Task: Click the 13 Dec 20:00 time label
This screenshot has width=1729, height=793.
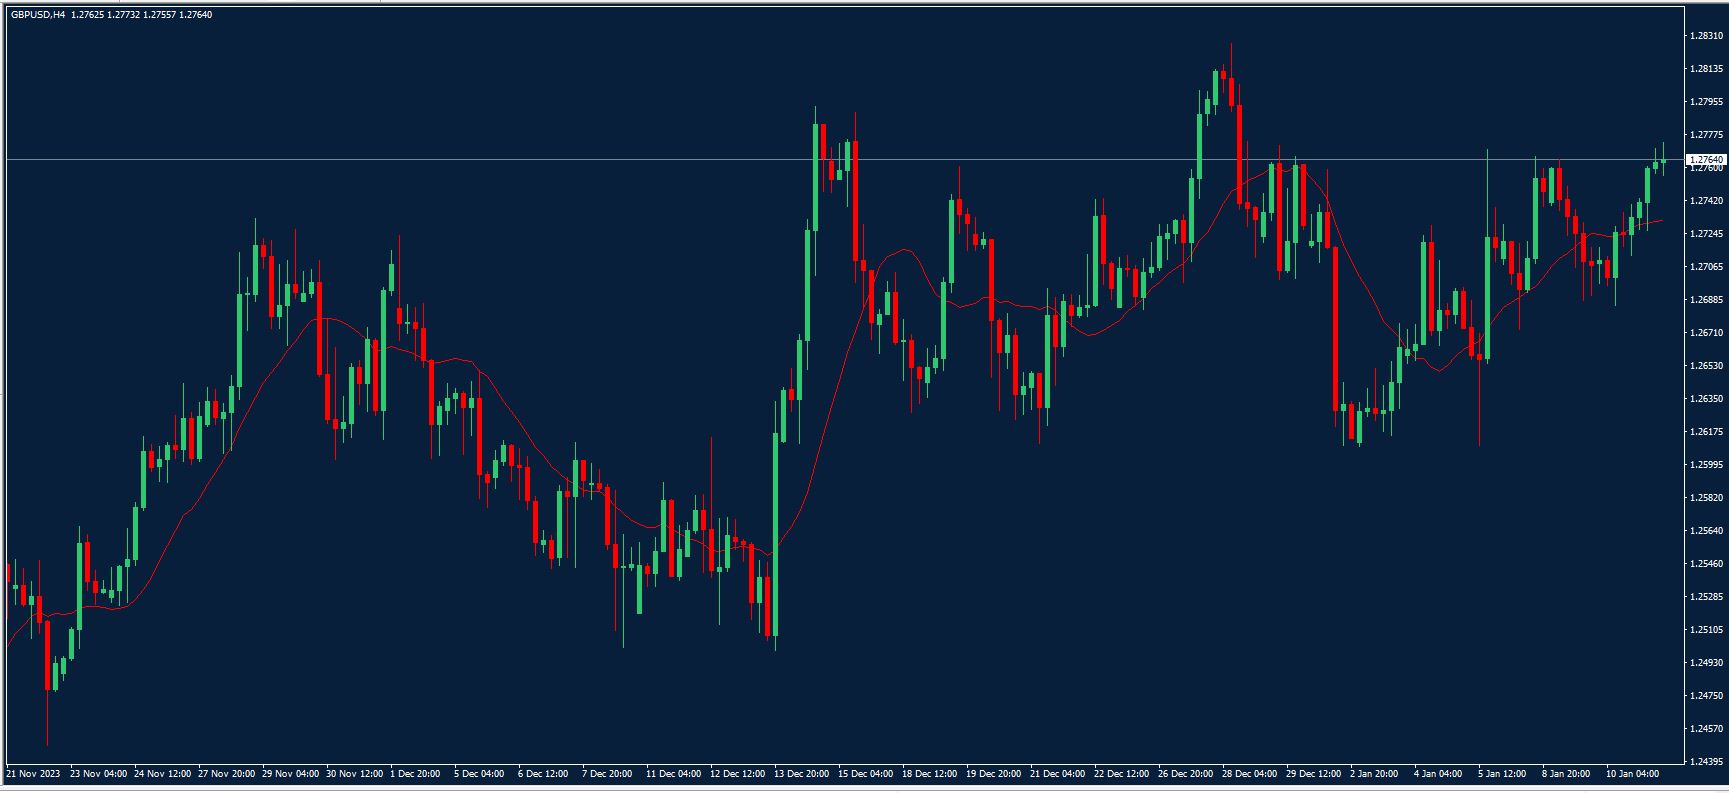Action: (802, 774)
